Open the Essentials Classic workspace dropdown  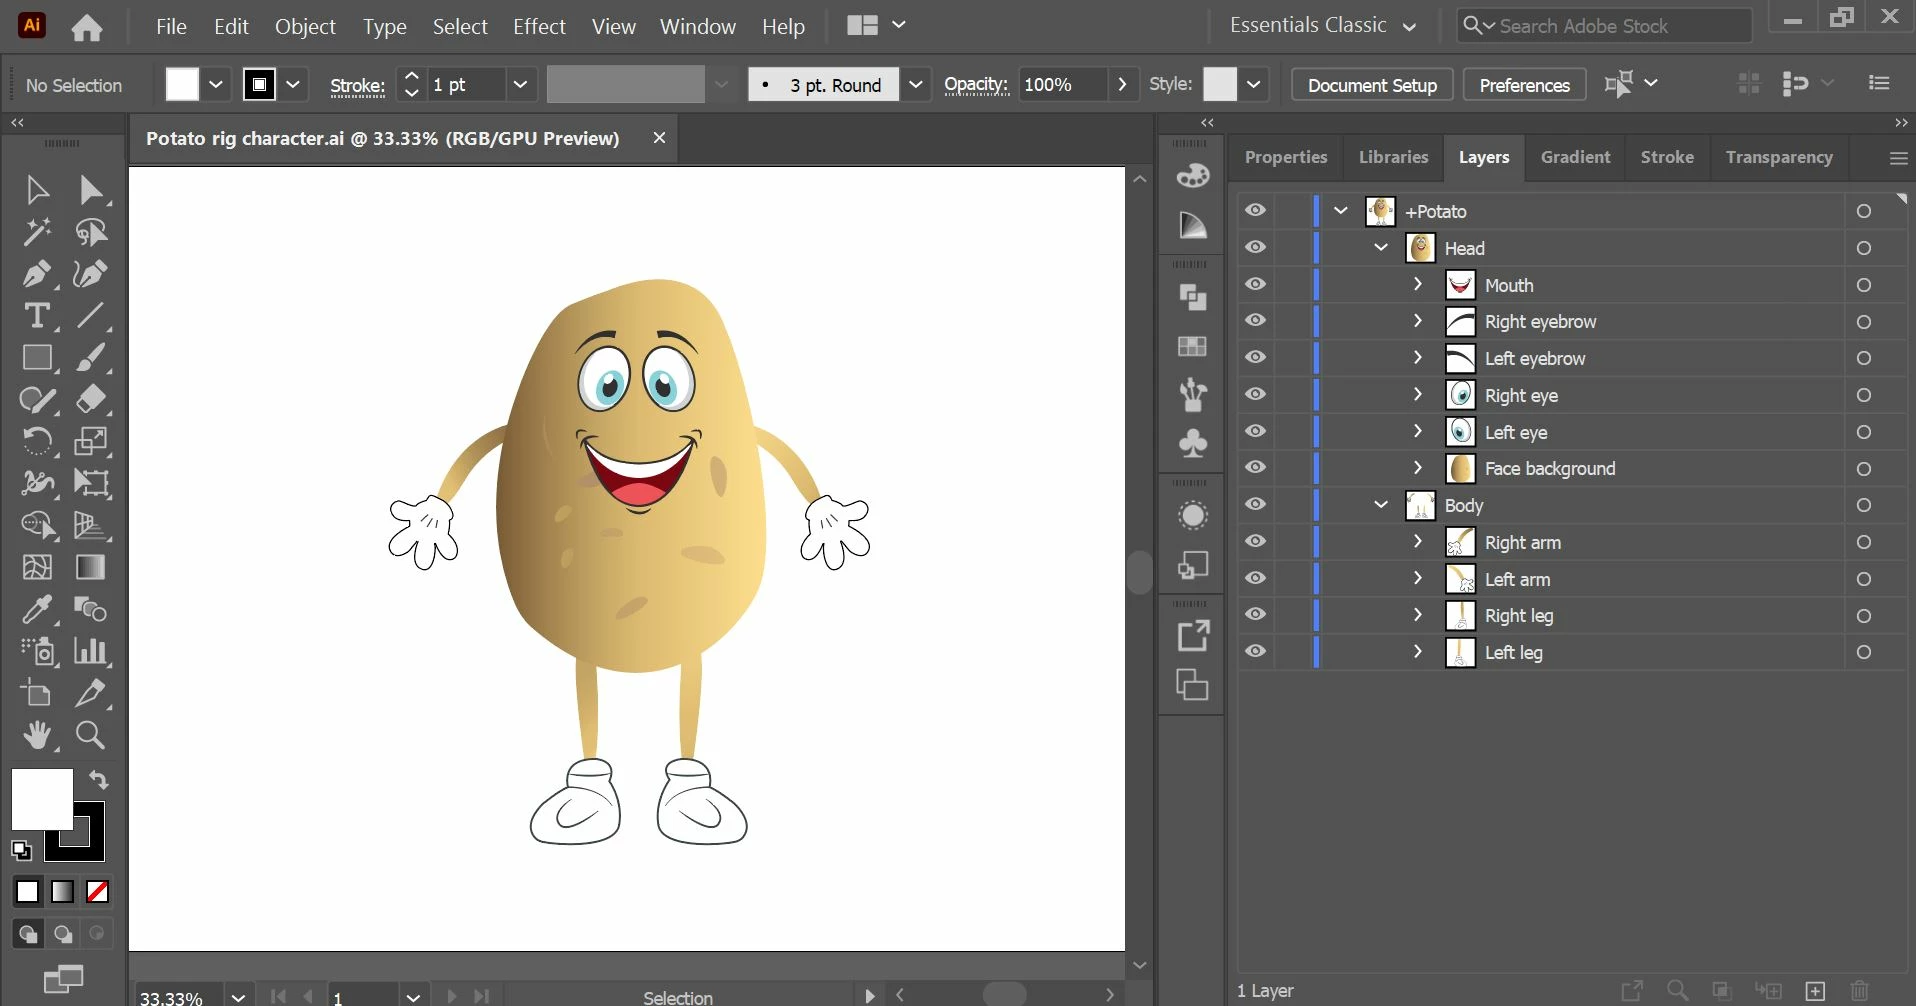(x=1322, y=26)
